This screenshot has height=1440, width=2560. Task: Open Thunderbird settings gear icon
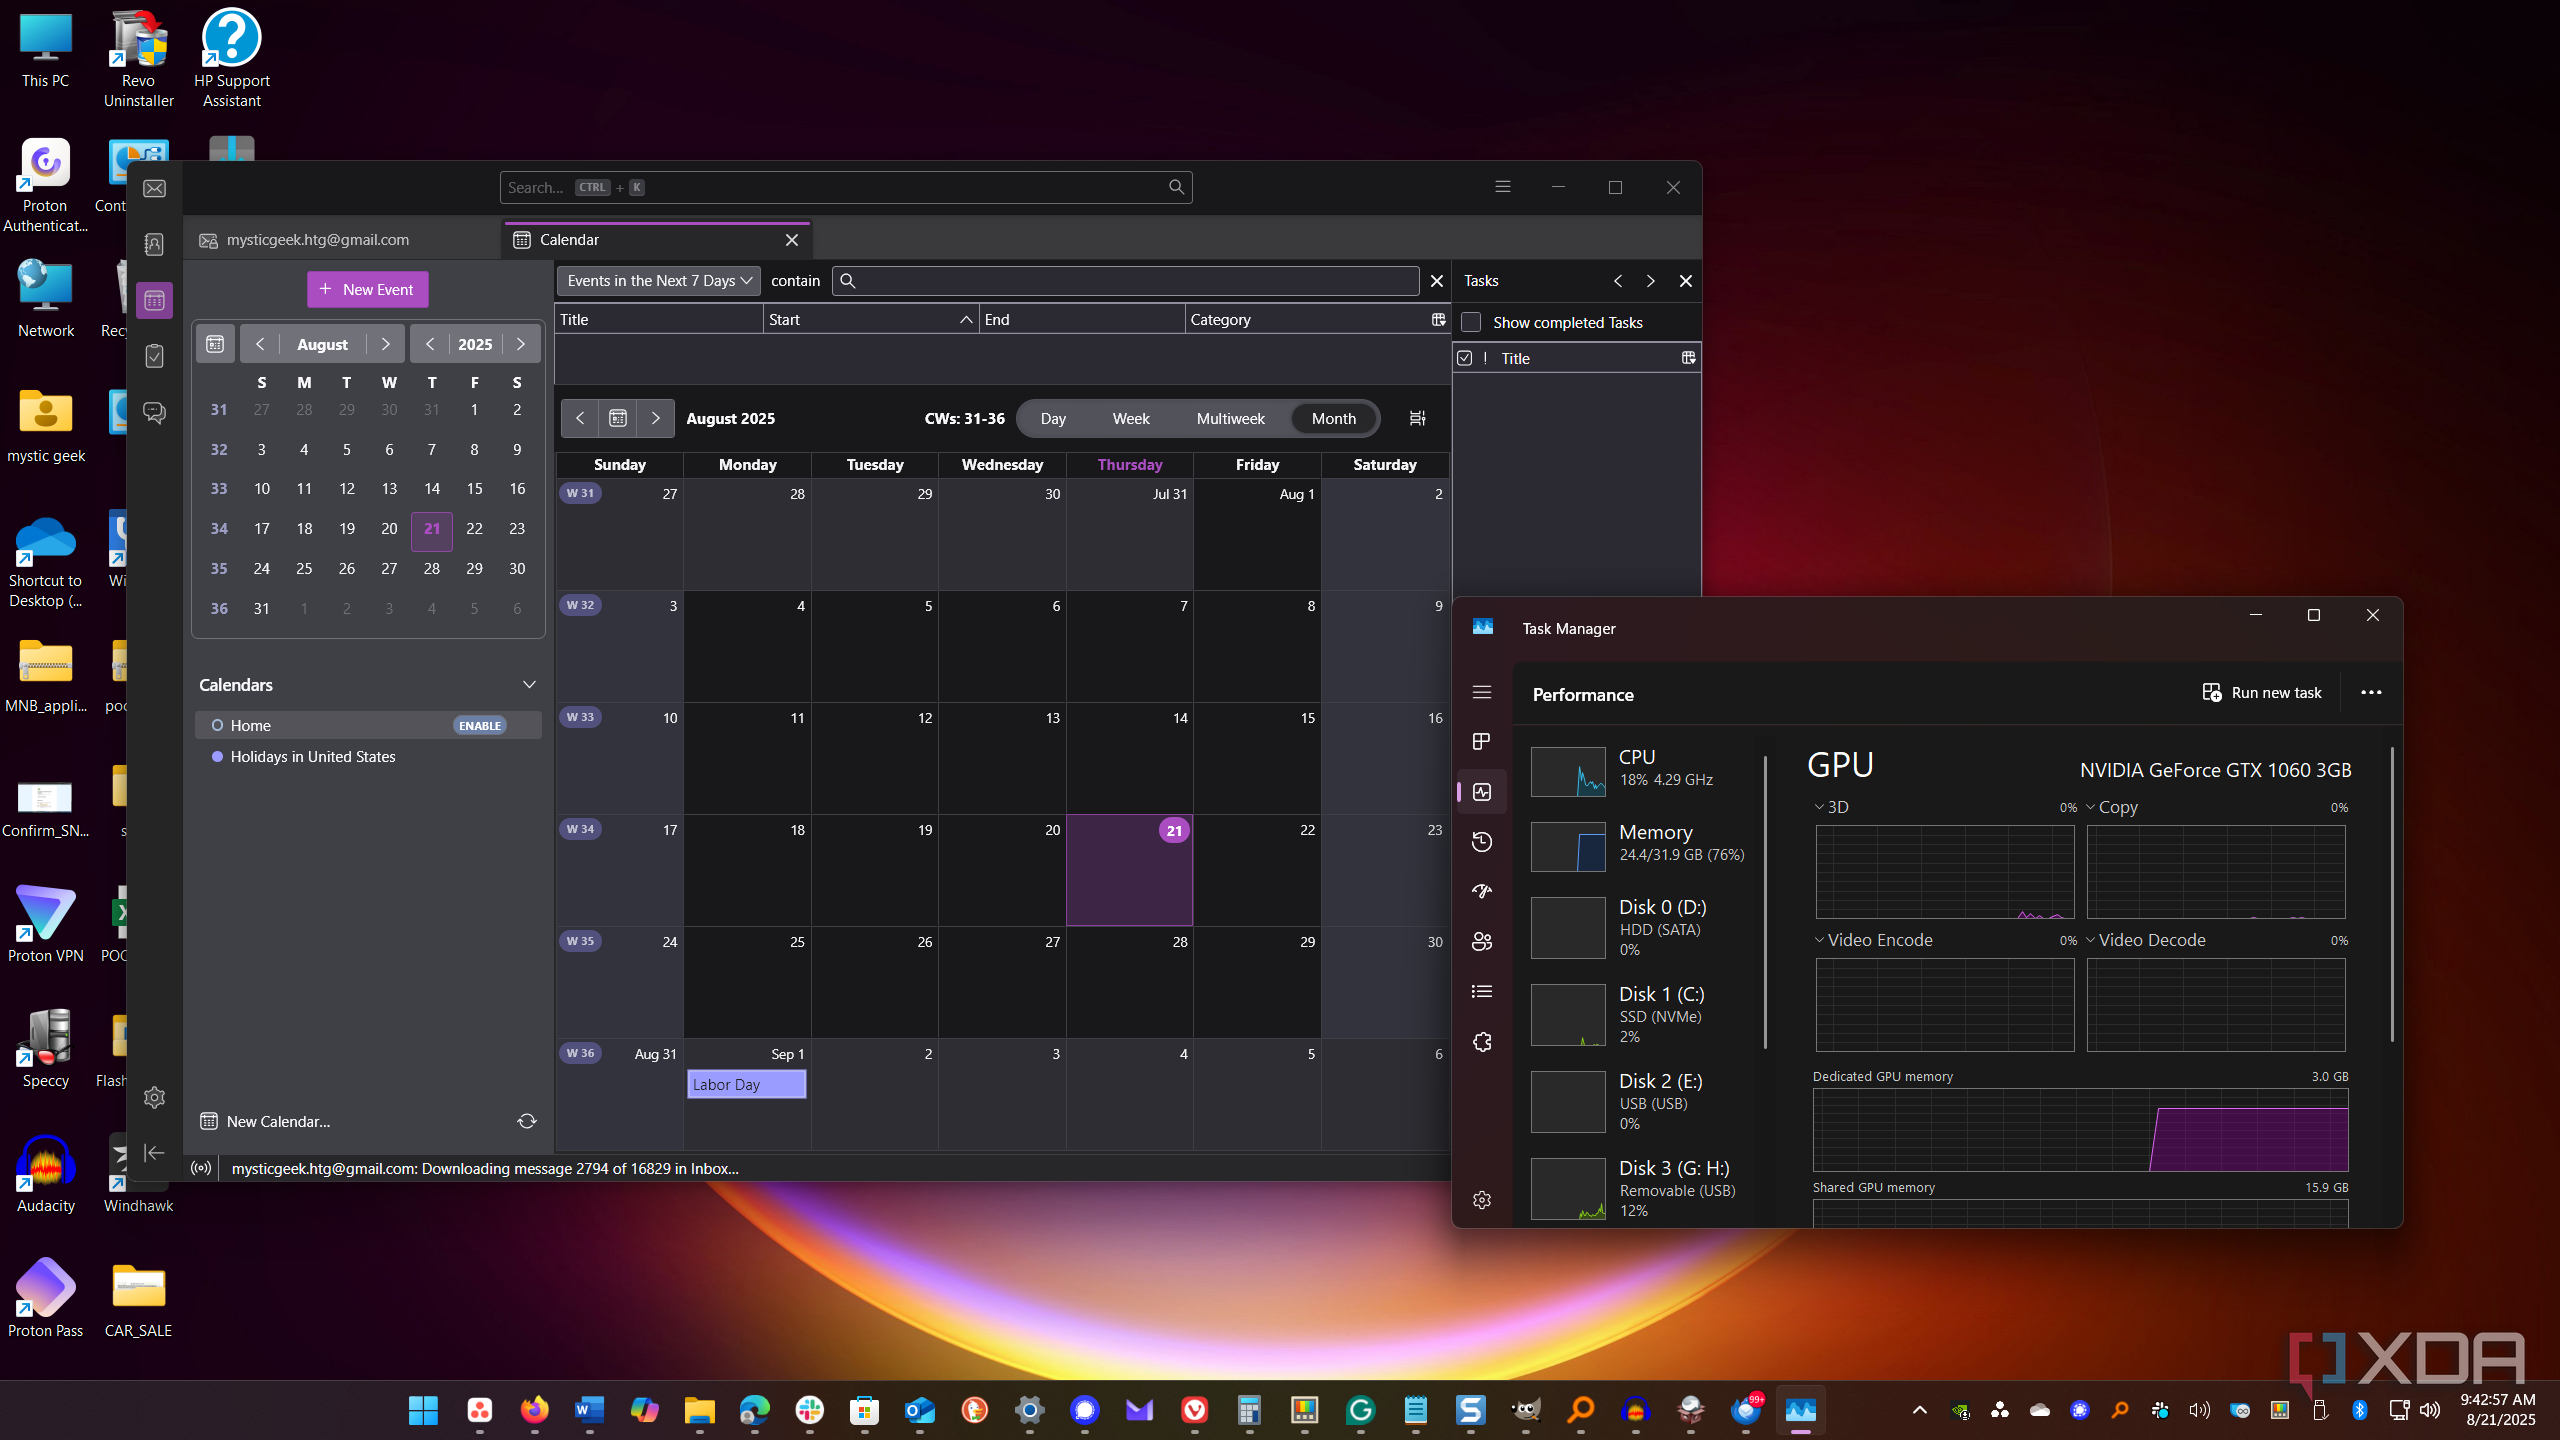[x=154, y=1097]
